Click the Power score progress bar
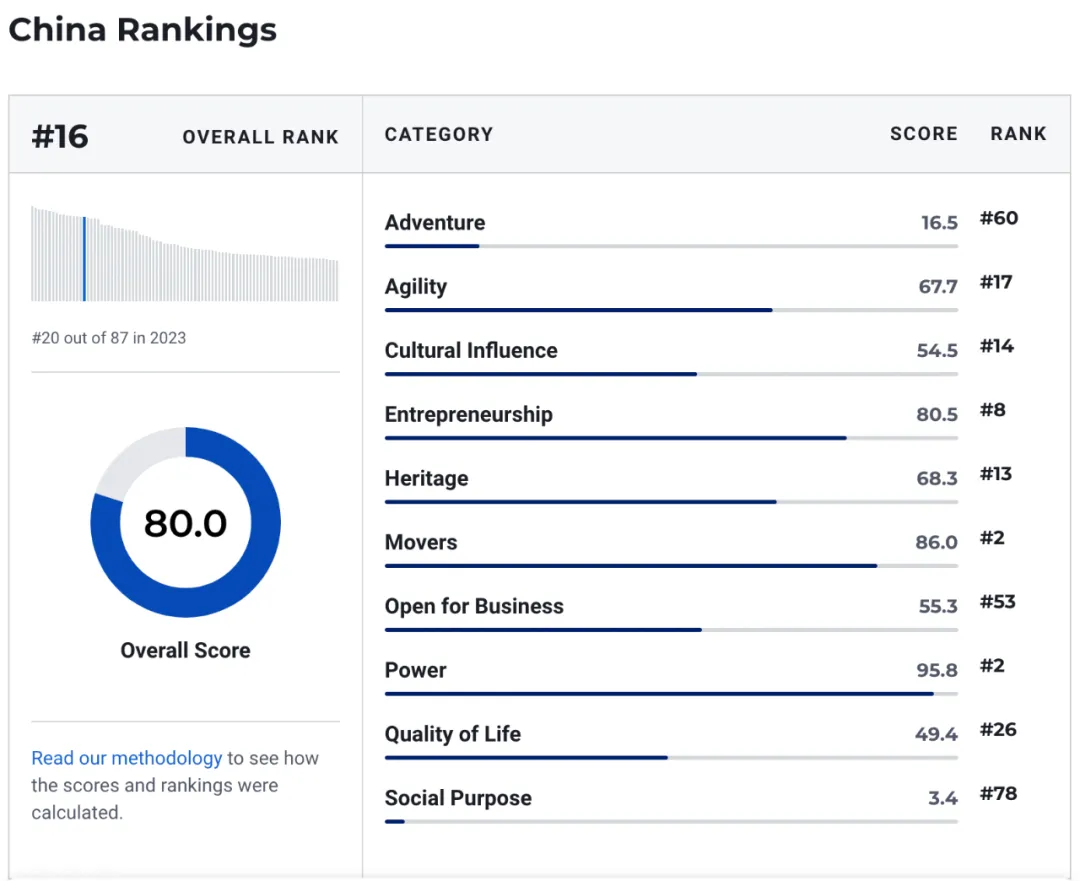Viewport: 1080px width, 881px height. [670, 693]
